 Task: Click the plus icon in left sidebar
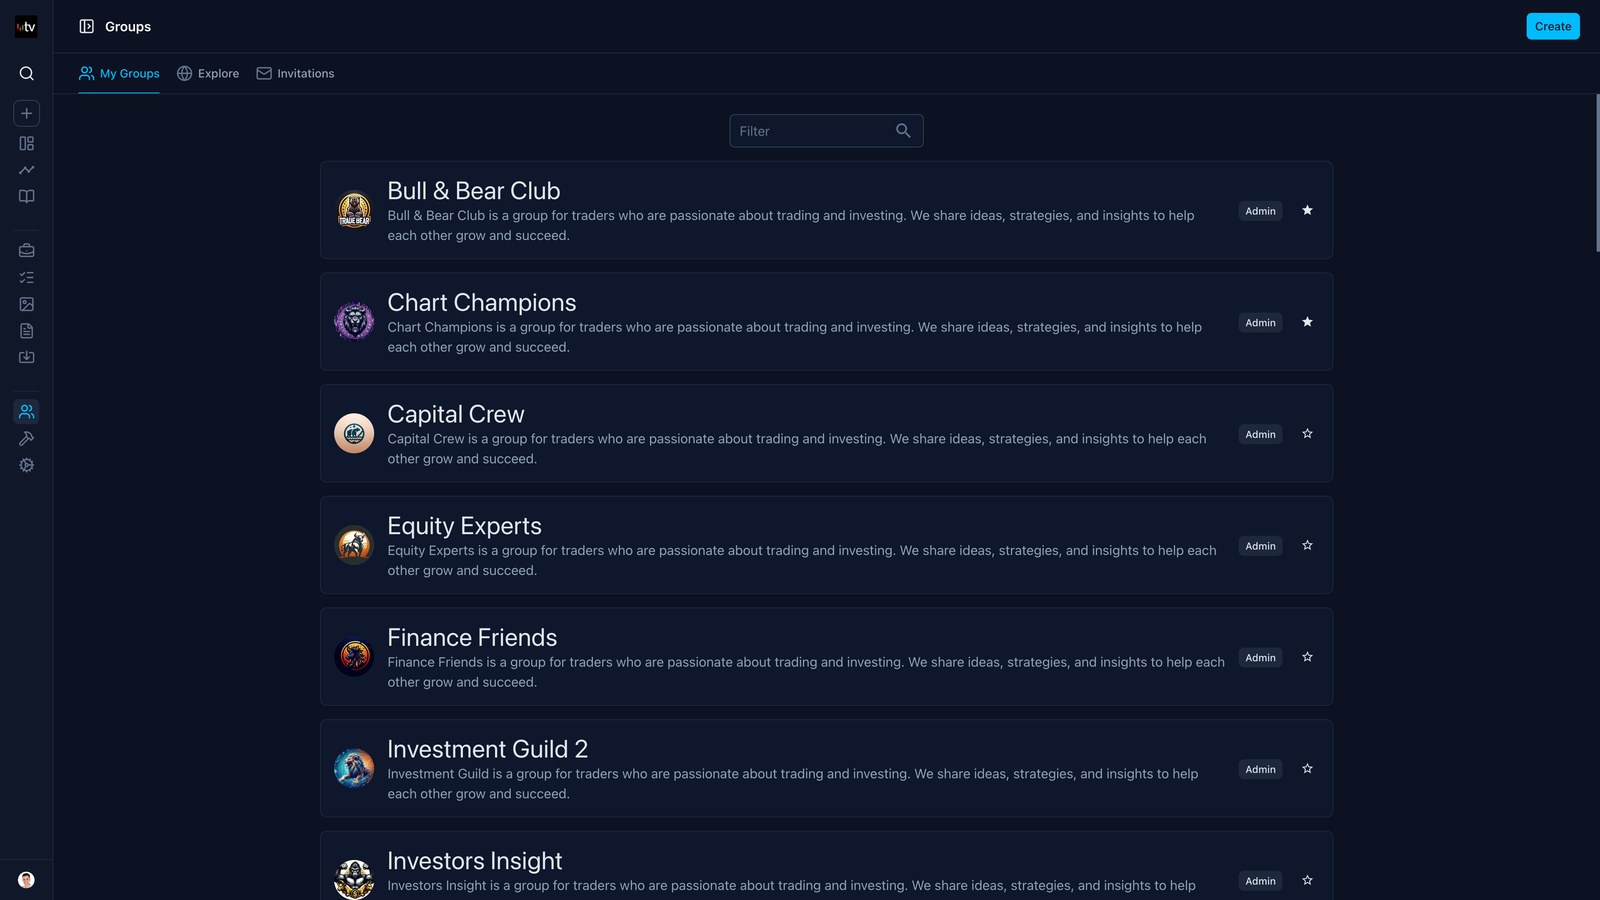(x=27, y=113)
